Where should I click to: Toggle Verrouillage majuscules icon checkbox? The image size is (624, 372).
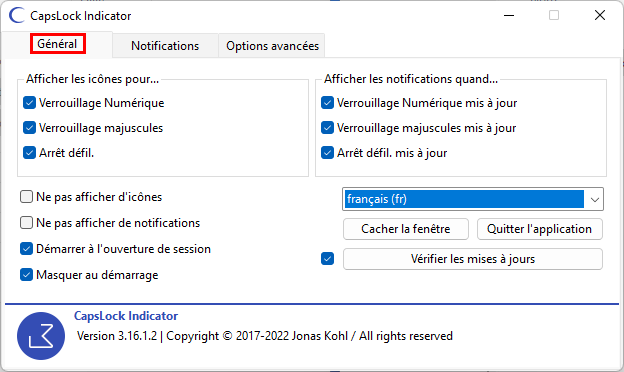click(29, 128)
